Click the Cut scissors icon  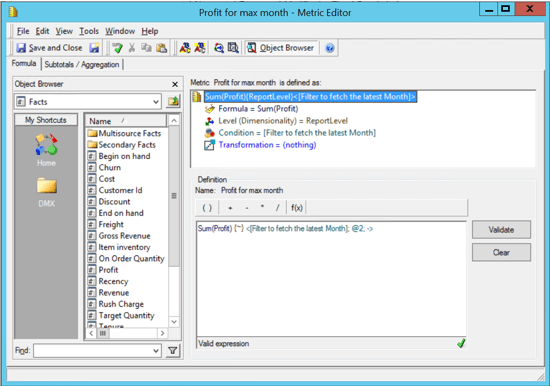[132, 48]
